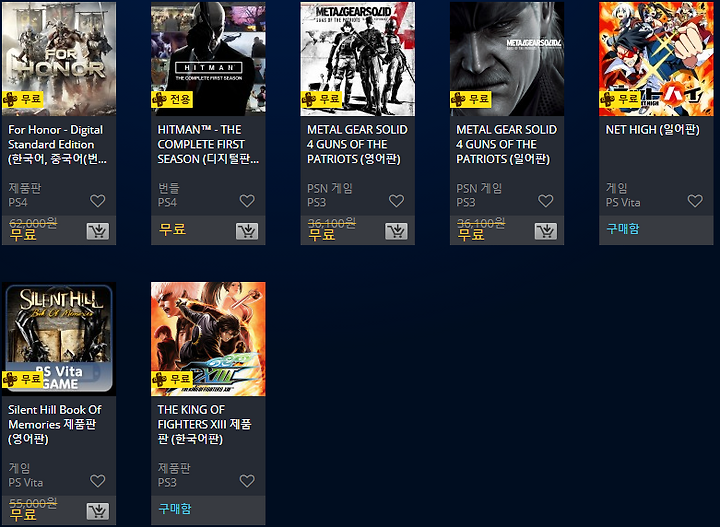Screen dimensions: 720x527
Task: Click 구매함 label under NET HIGH
Action: point(623,229)
